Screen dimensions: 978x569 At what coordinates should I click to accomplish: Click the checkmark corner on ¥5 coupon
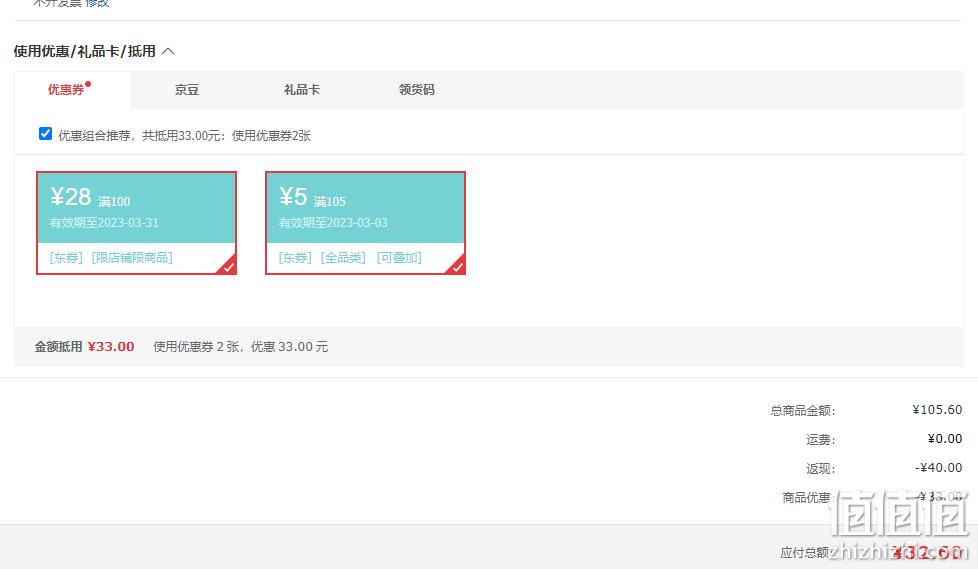tap(457, 266)
